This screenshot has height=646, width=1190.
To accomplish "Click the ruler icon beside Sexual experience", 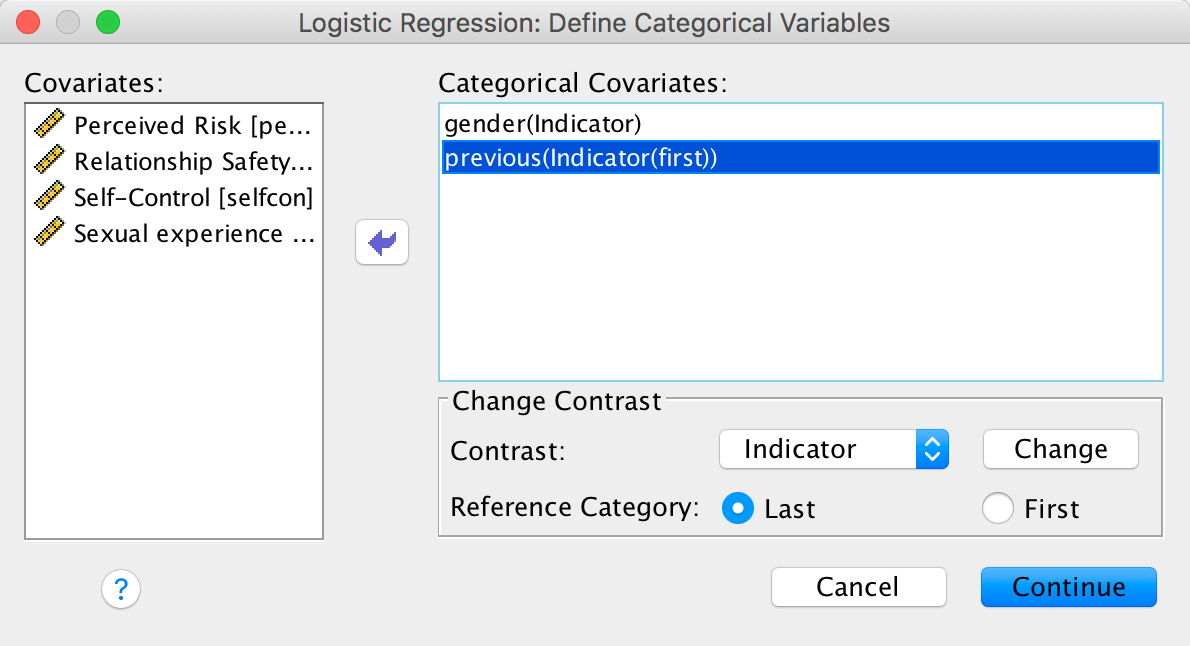I will 49,233.
